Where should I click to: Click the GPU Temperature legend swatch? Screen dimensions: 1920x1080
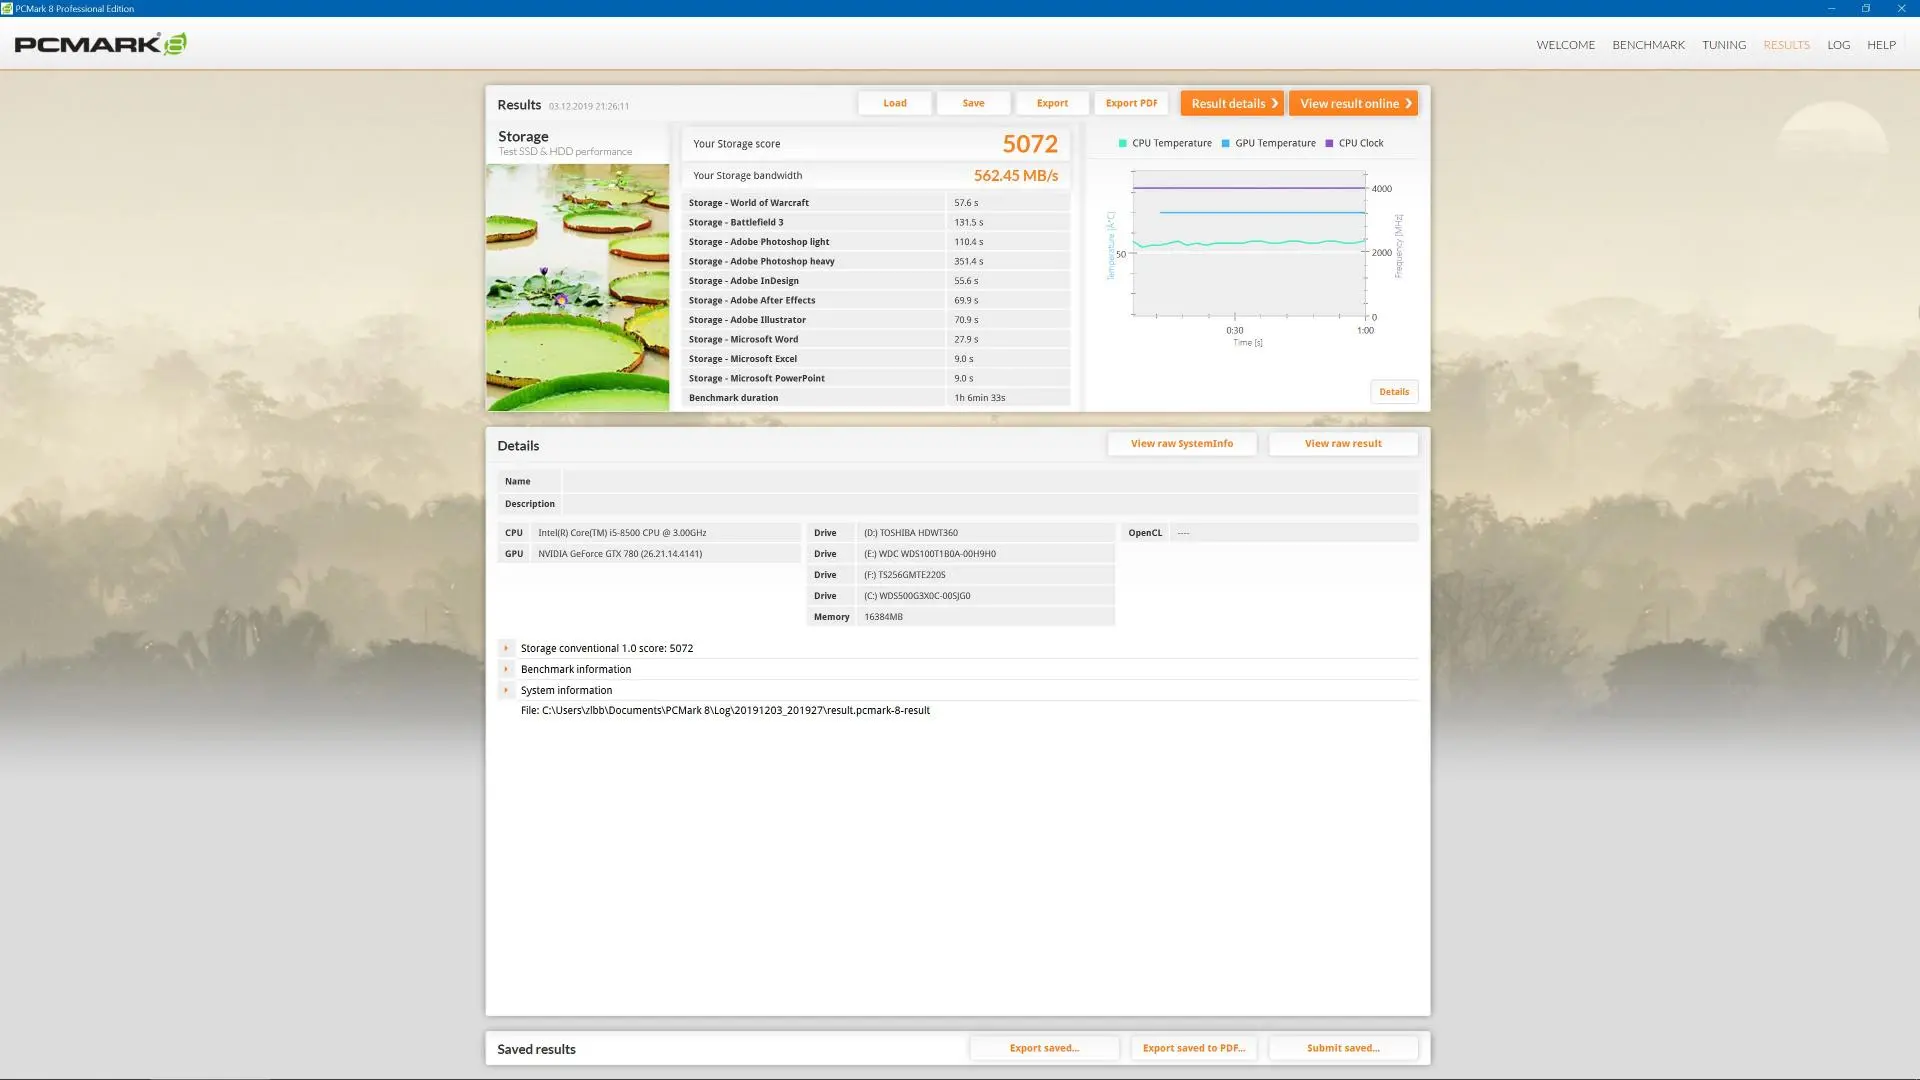[x=1225, y=143]
